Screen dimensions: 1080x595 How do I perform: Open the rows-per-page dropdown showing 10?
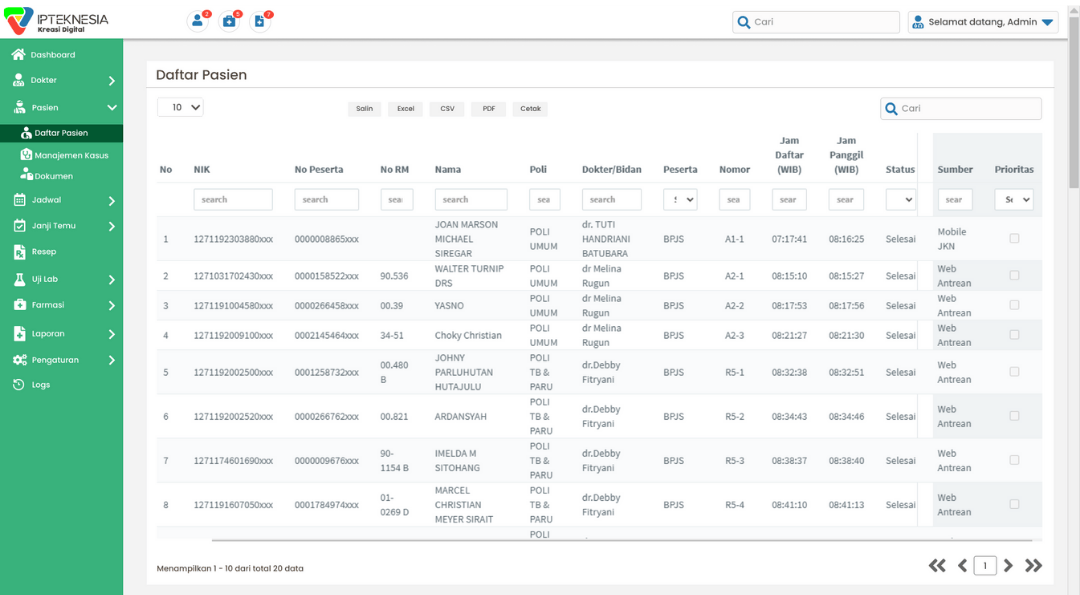coord(180,107)
